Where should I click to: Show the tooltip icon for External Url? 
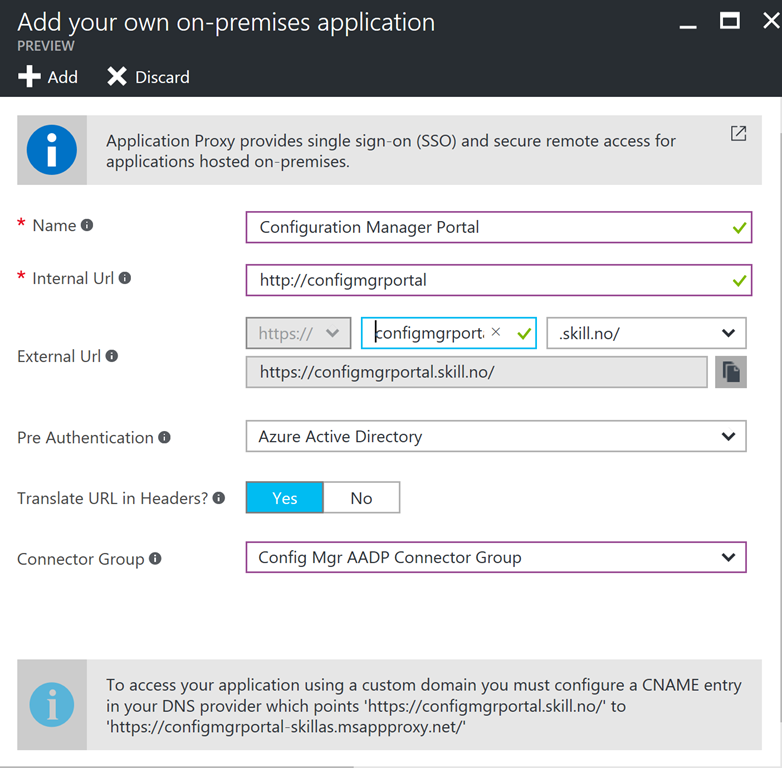[112, 356]
